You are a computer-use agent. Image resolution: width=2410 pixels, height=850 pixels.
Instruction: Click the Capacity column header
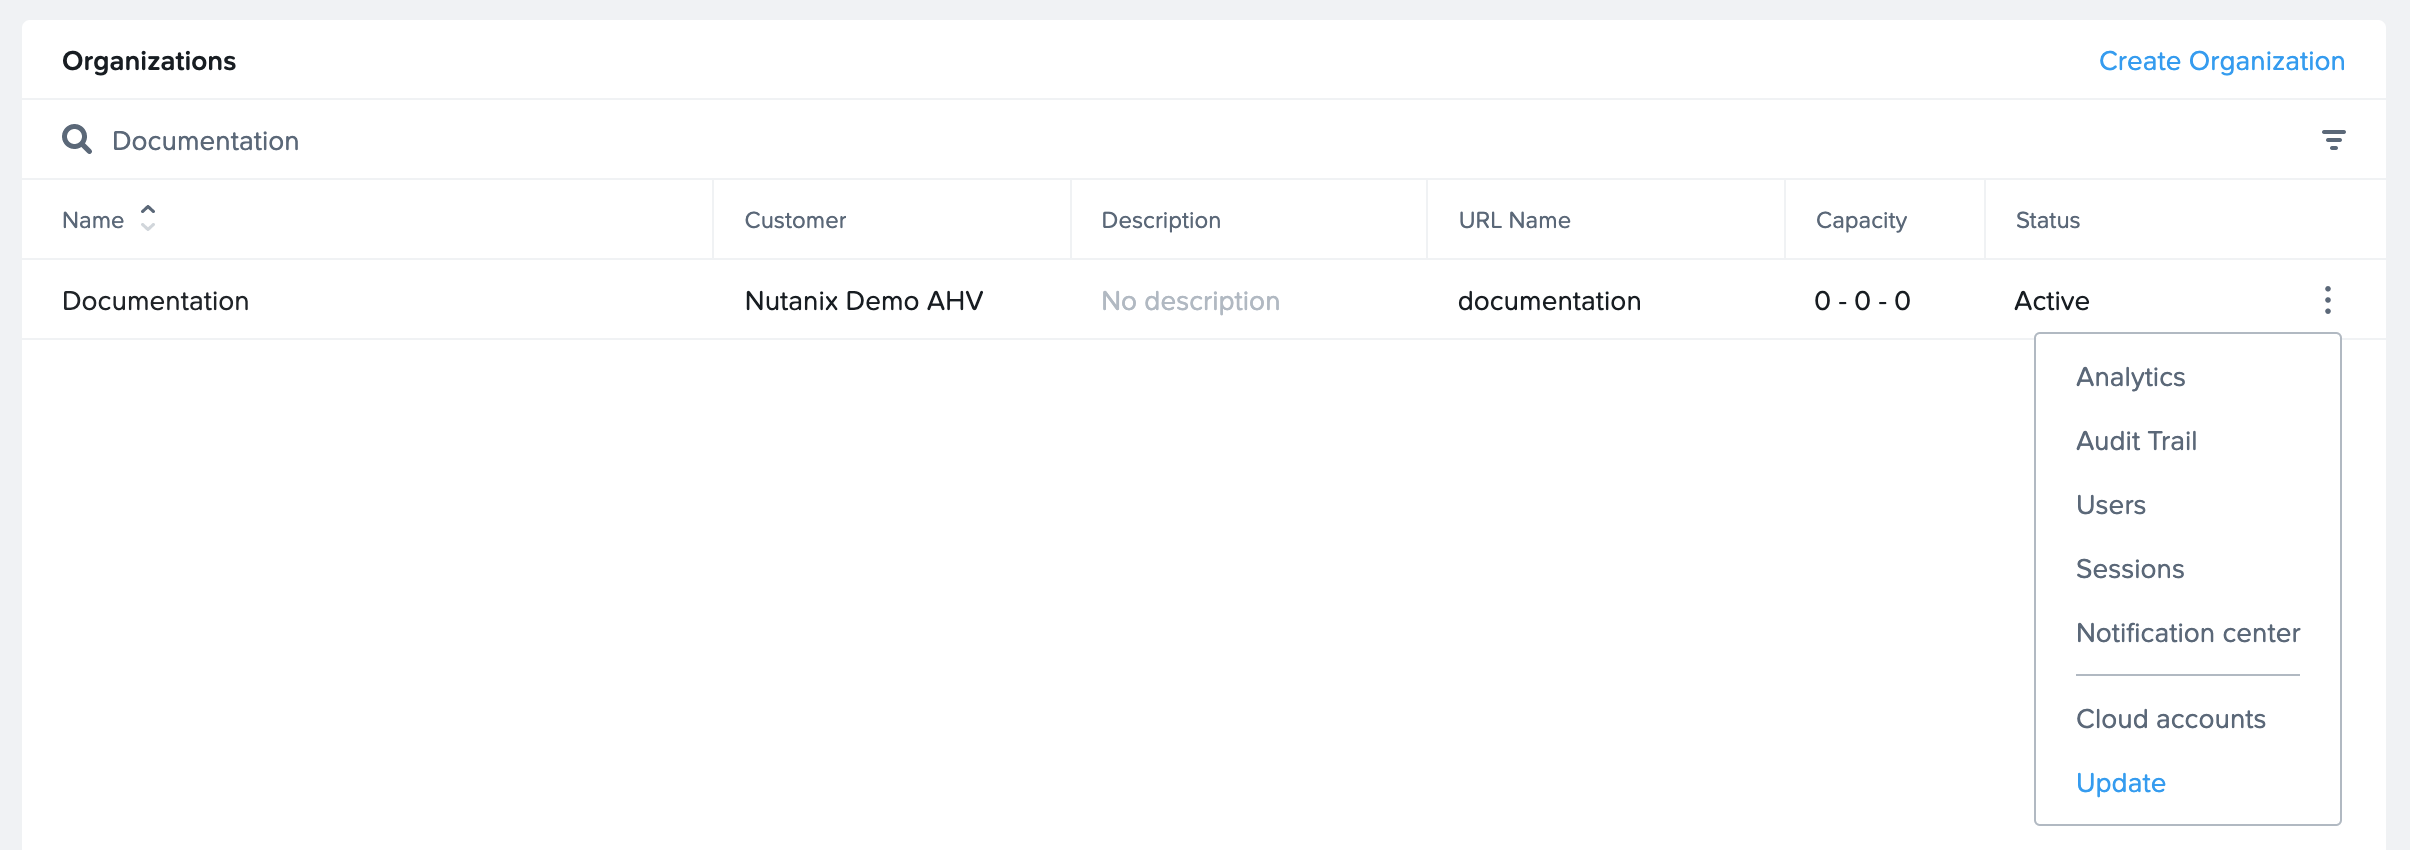[x=1861, y=220]
